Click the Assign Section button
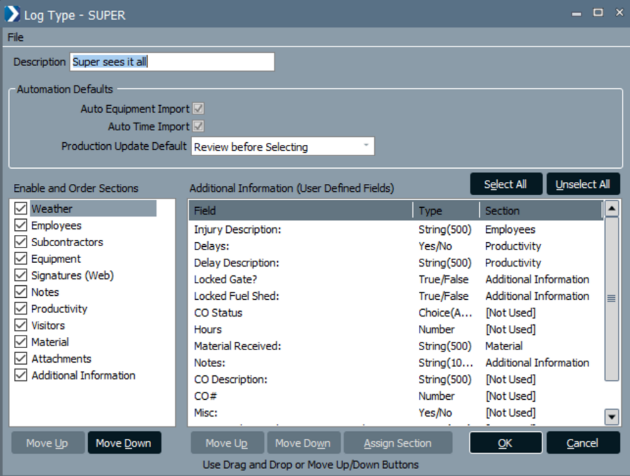Viewport: 630px width, 476px height. pos(397,443)
